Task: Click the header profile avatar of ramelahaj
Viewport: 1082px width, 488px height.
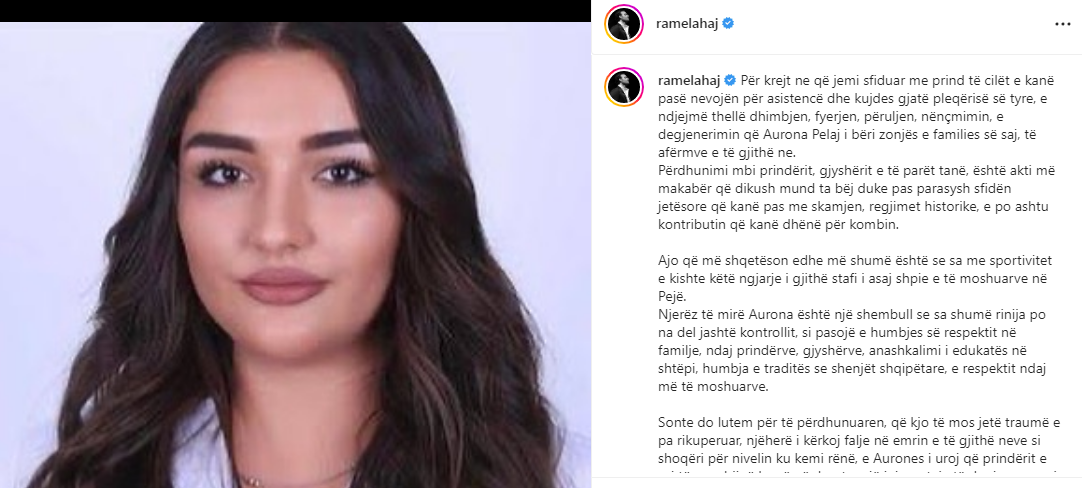Action: point(624,24)
